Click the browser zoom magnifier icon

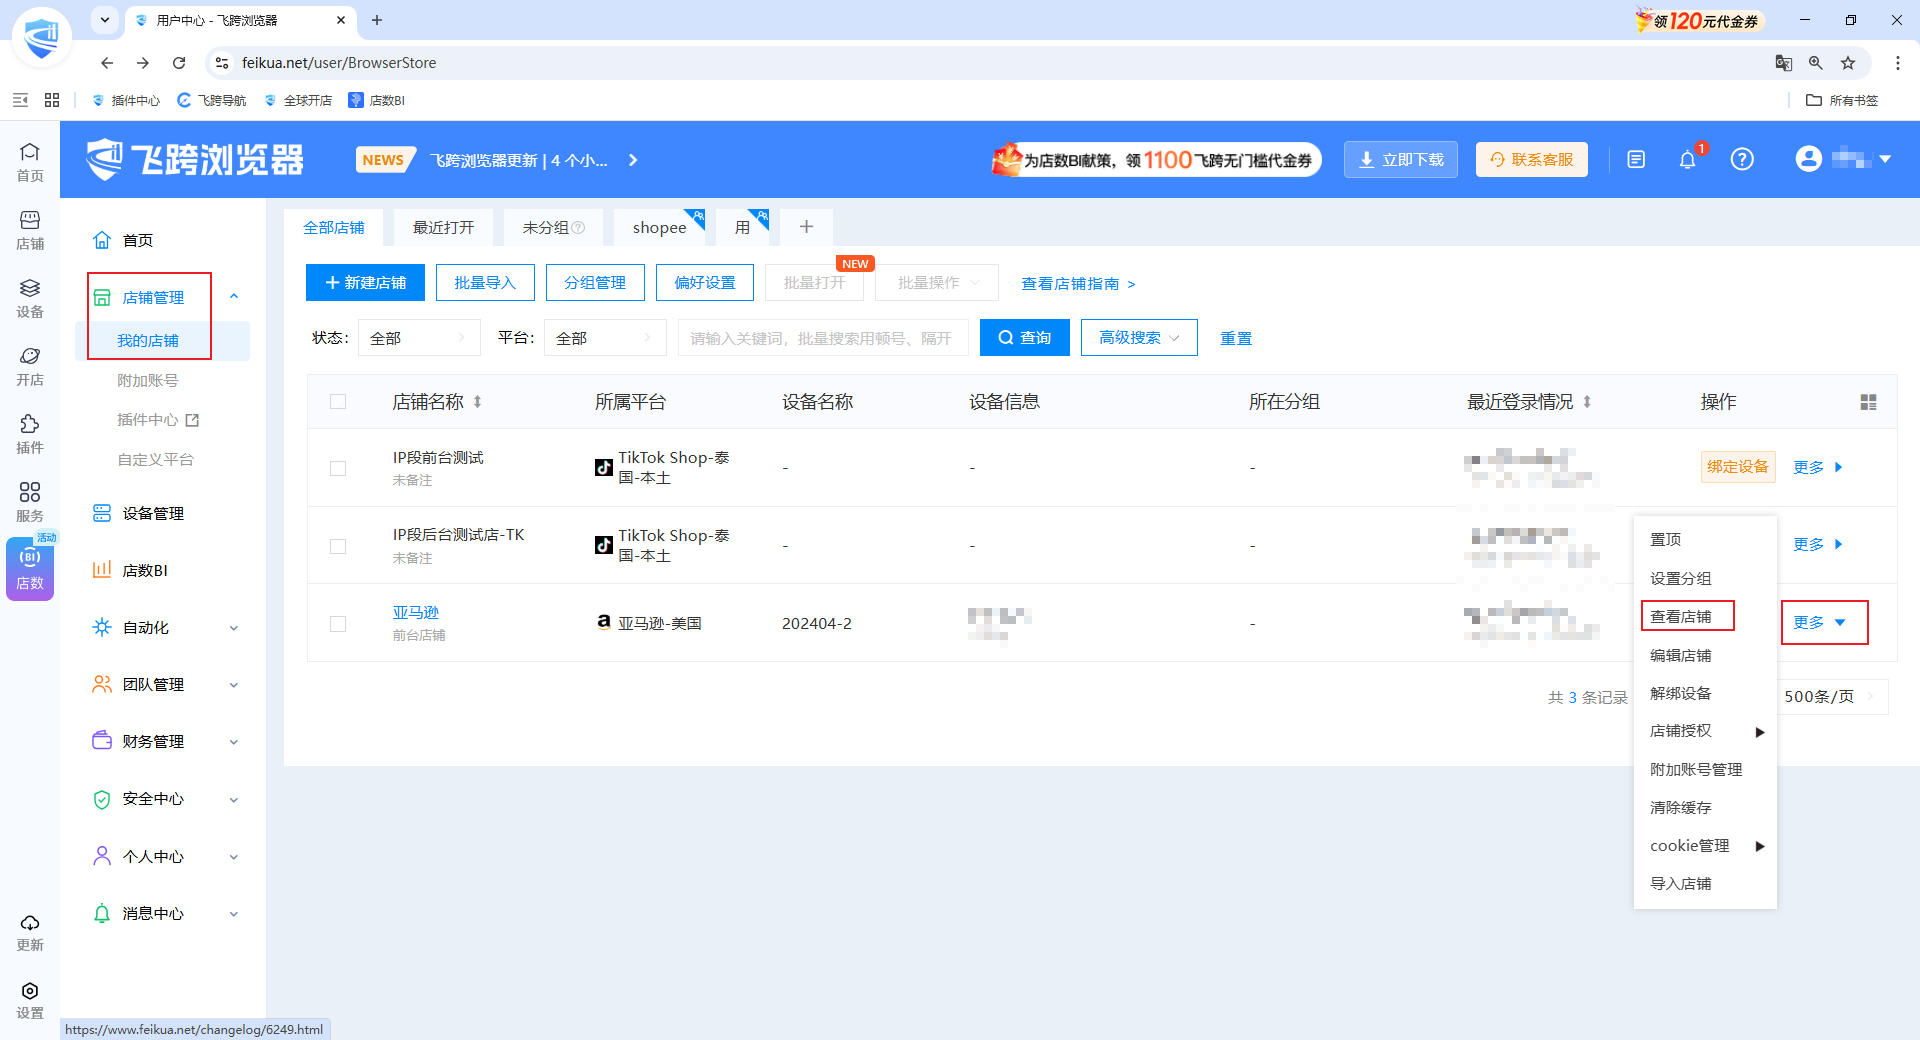coord(1816,63)
